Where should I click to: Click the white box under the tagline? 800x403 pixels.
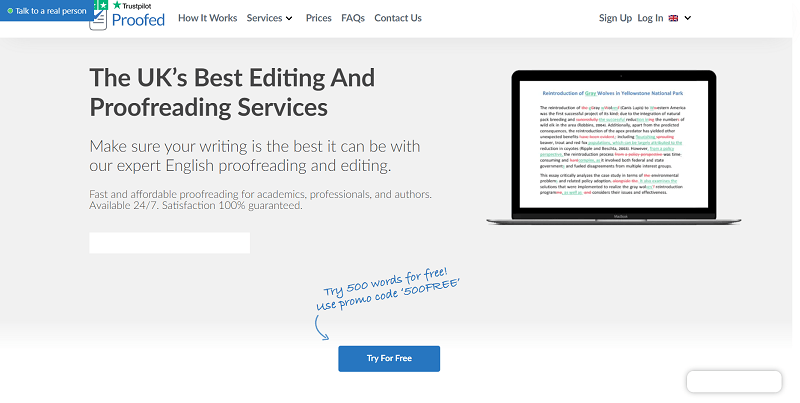point(169,243)
